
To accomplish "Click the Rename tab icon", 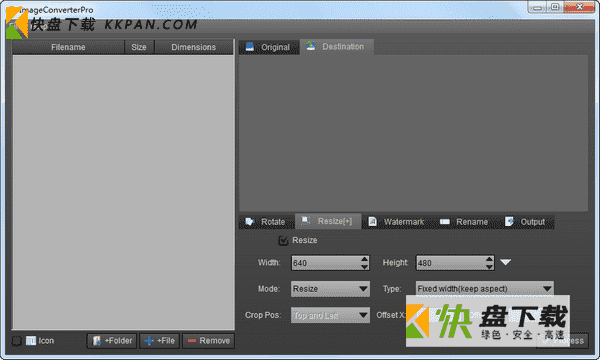I will [445, 222].
